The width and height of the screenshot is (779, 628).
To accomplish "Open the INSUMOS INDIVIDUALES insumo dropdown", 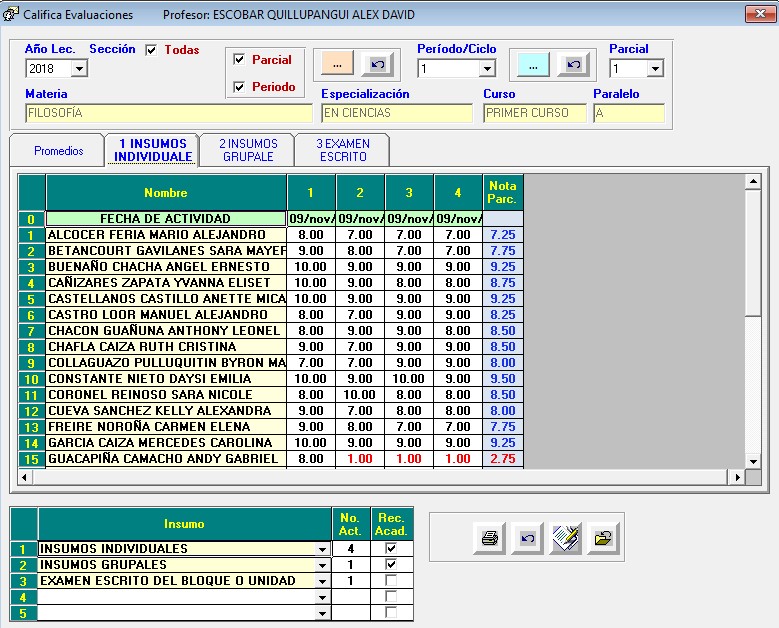I will click(322, 549).
